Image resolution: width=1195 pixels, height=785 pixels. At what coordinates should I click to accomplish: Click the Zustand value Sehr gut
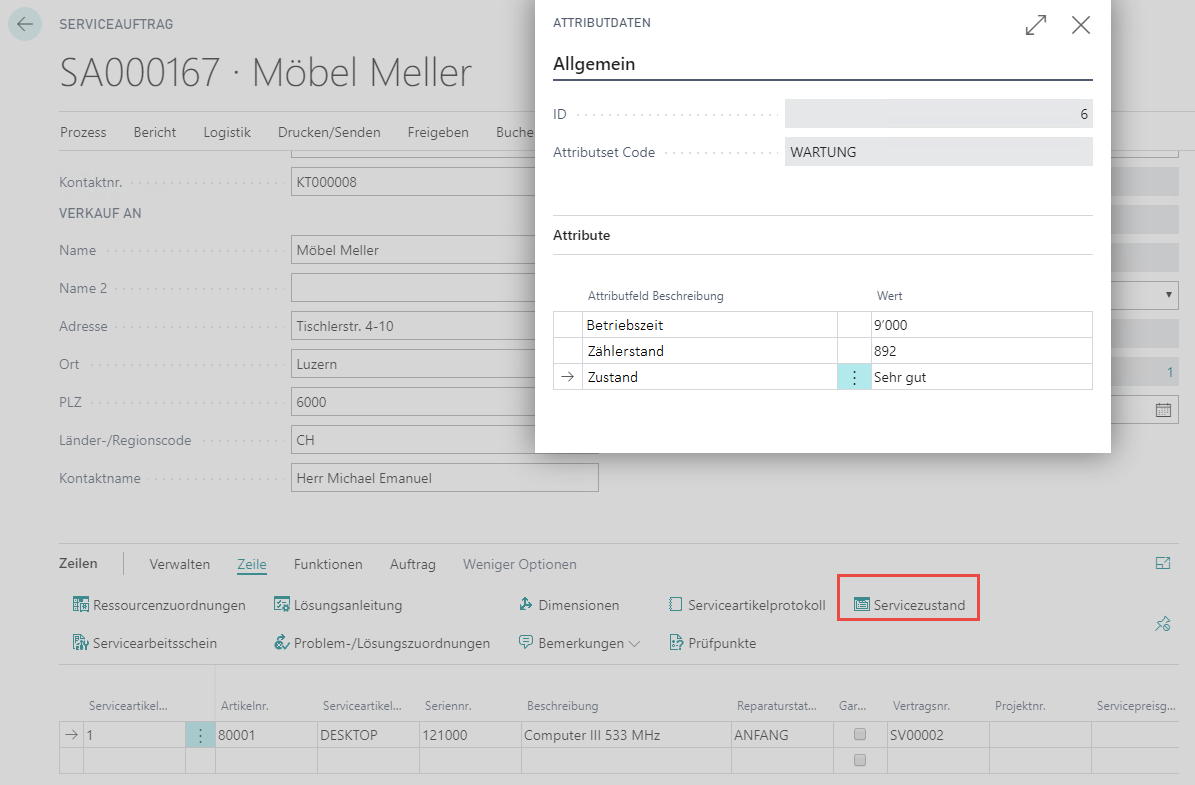[x=981, y=377]
